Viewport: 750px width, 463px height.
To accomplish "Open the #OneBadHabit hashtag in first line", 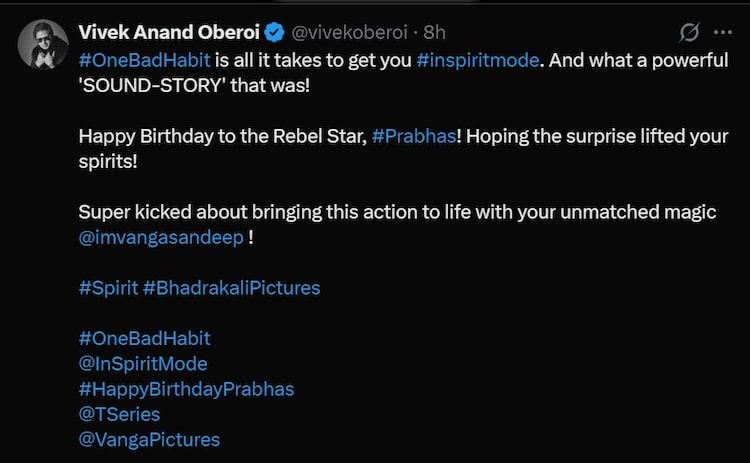I will point(144,59).
